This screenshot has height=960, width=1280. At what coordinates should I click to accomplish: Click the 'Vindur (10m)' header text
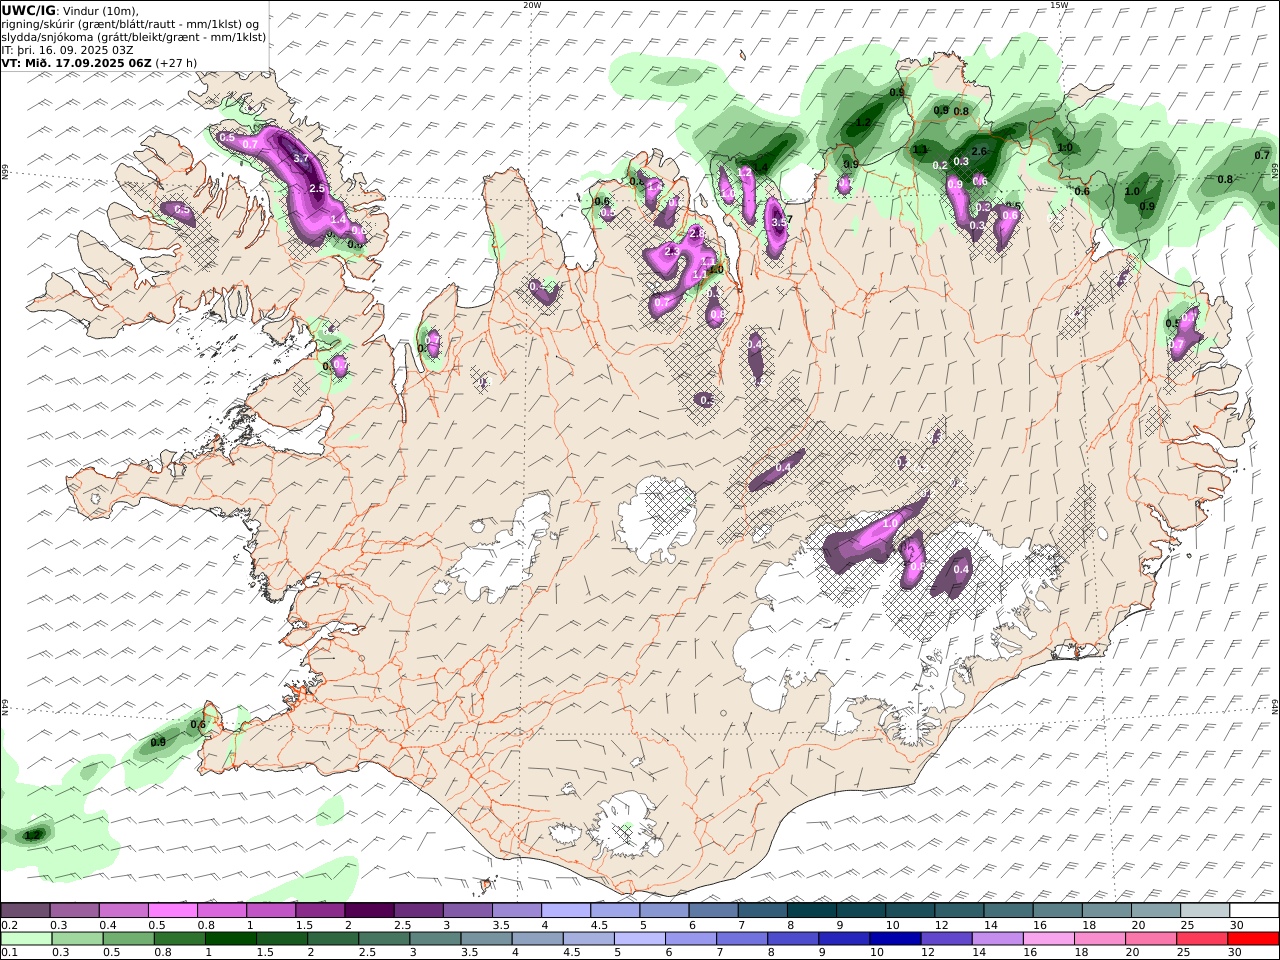pos(100,11)
